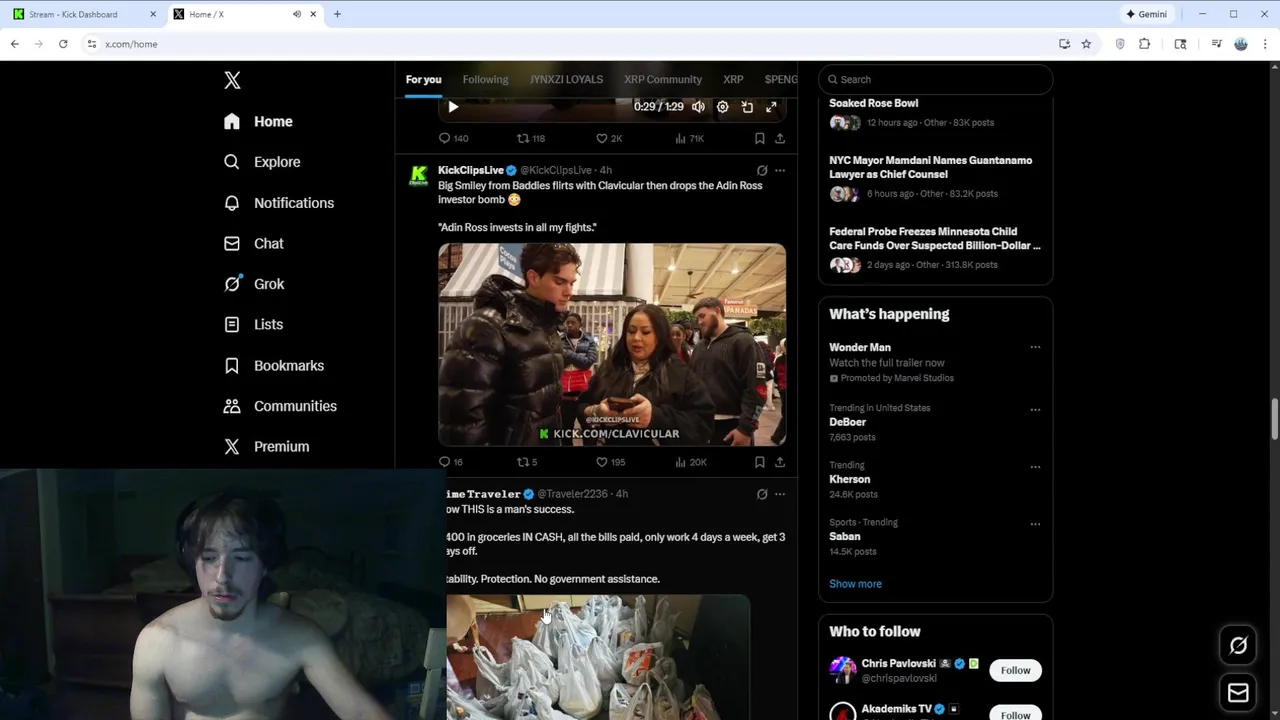This screenshot has width=1280, height=720.
Task: Click the X logo in sidebar
Action: coord(232,81)
